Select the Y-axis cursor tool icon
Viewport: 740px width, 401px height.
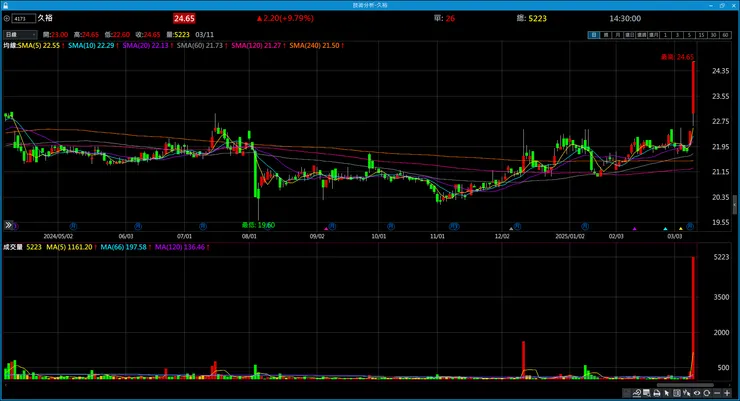[x=687, y=393]
